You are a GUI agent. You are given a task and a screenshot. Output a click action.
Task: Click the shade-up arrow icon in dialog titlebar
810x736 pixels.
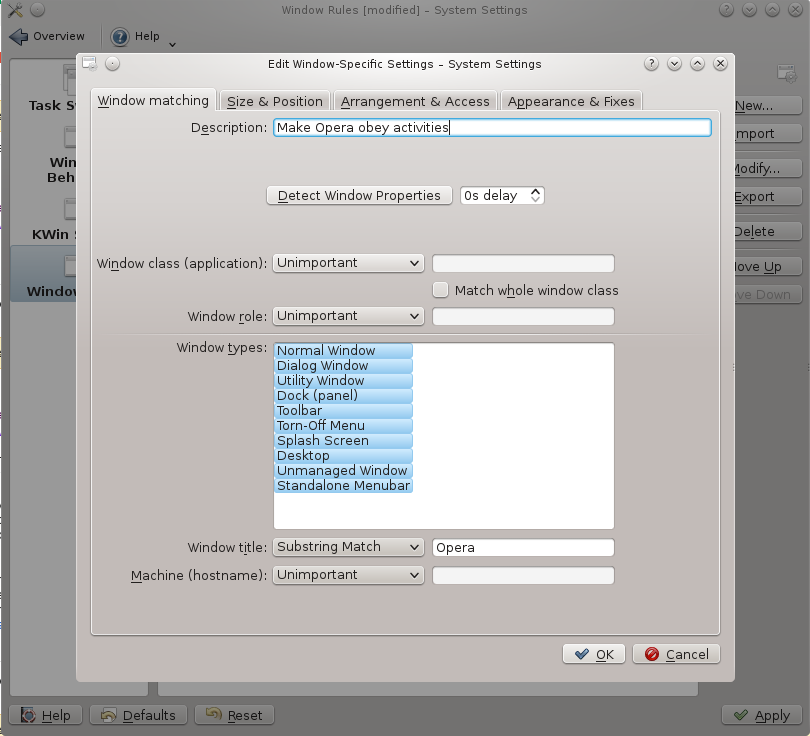coord(697,63)
